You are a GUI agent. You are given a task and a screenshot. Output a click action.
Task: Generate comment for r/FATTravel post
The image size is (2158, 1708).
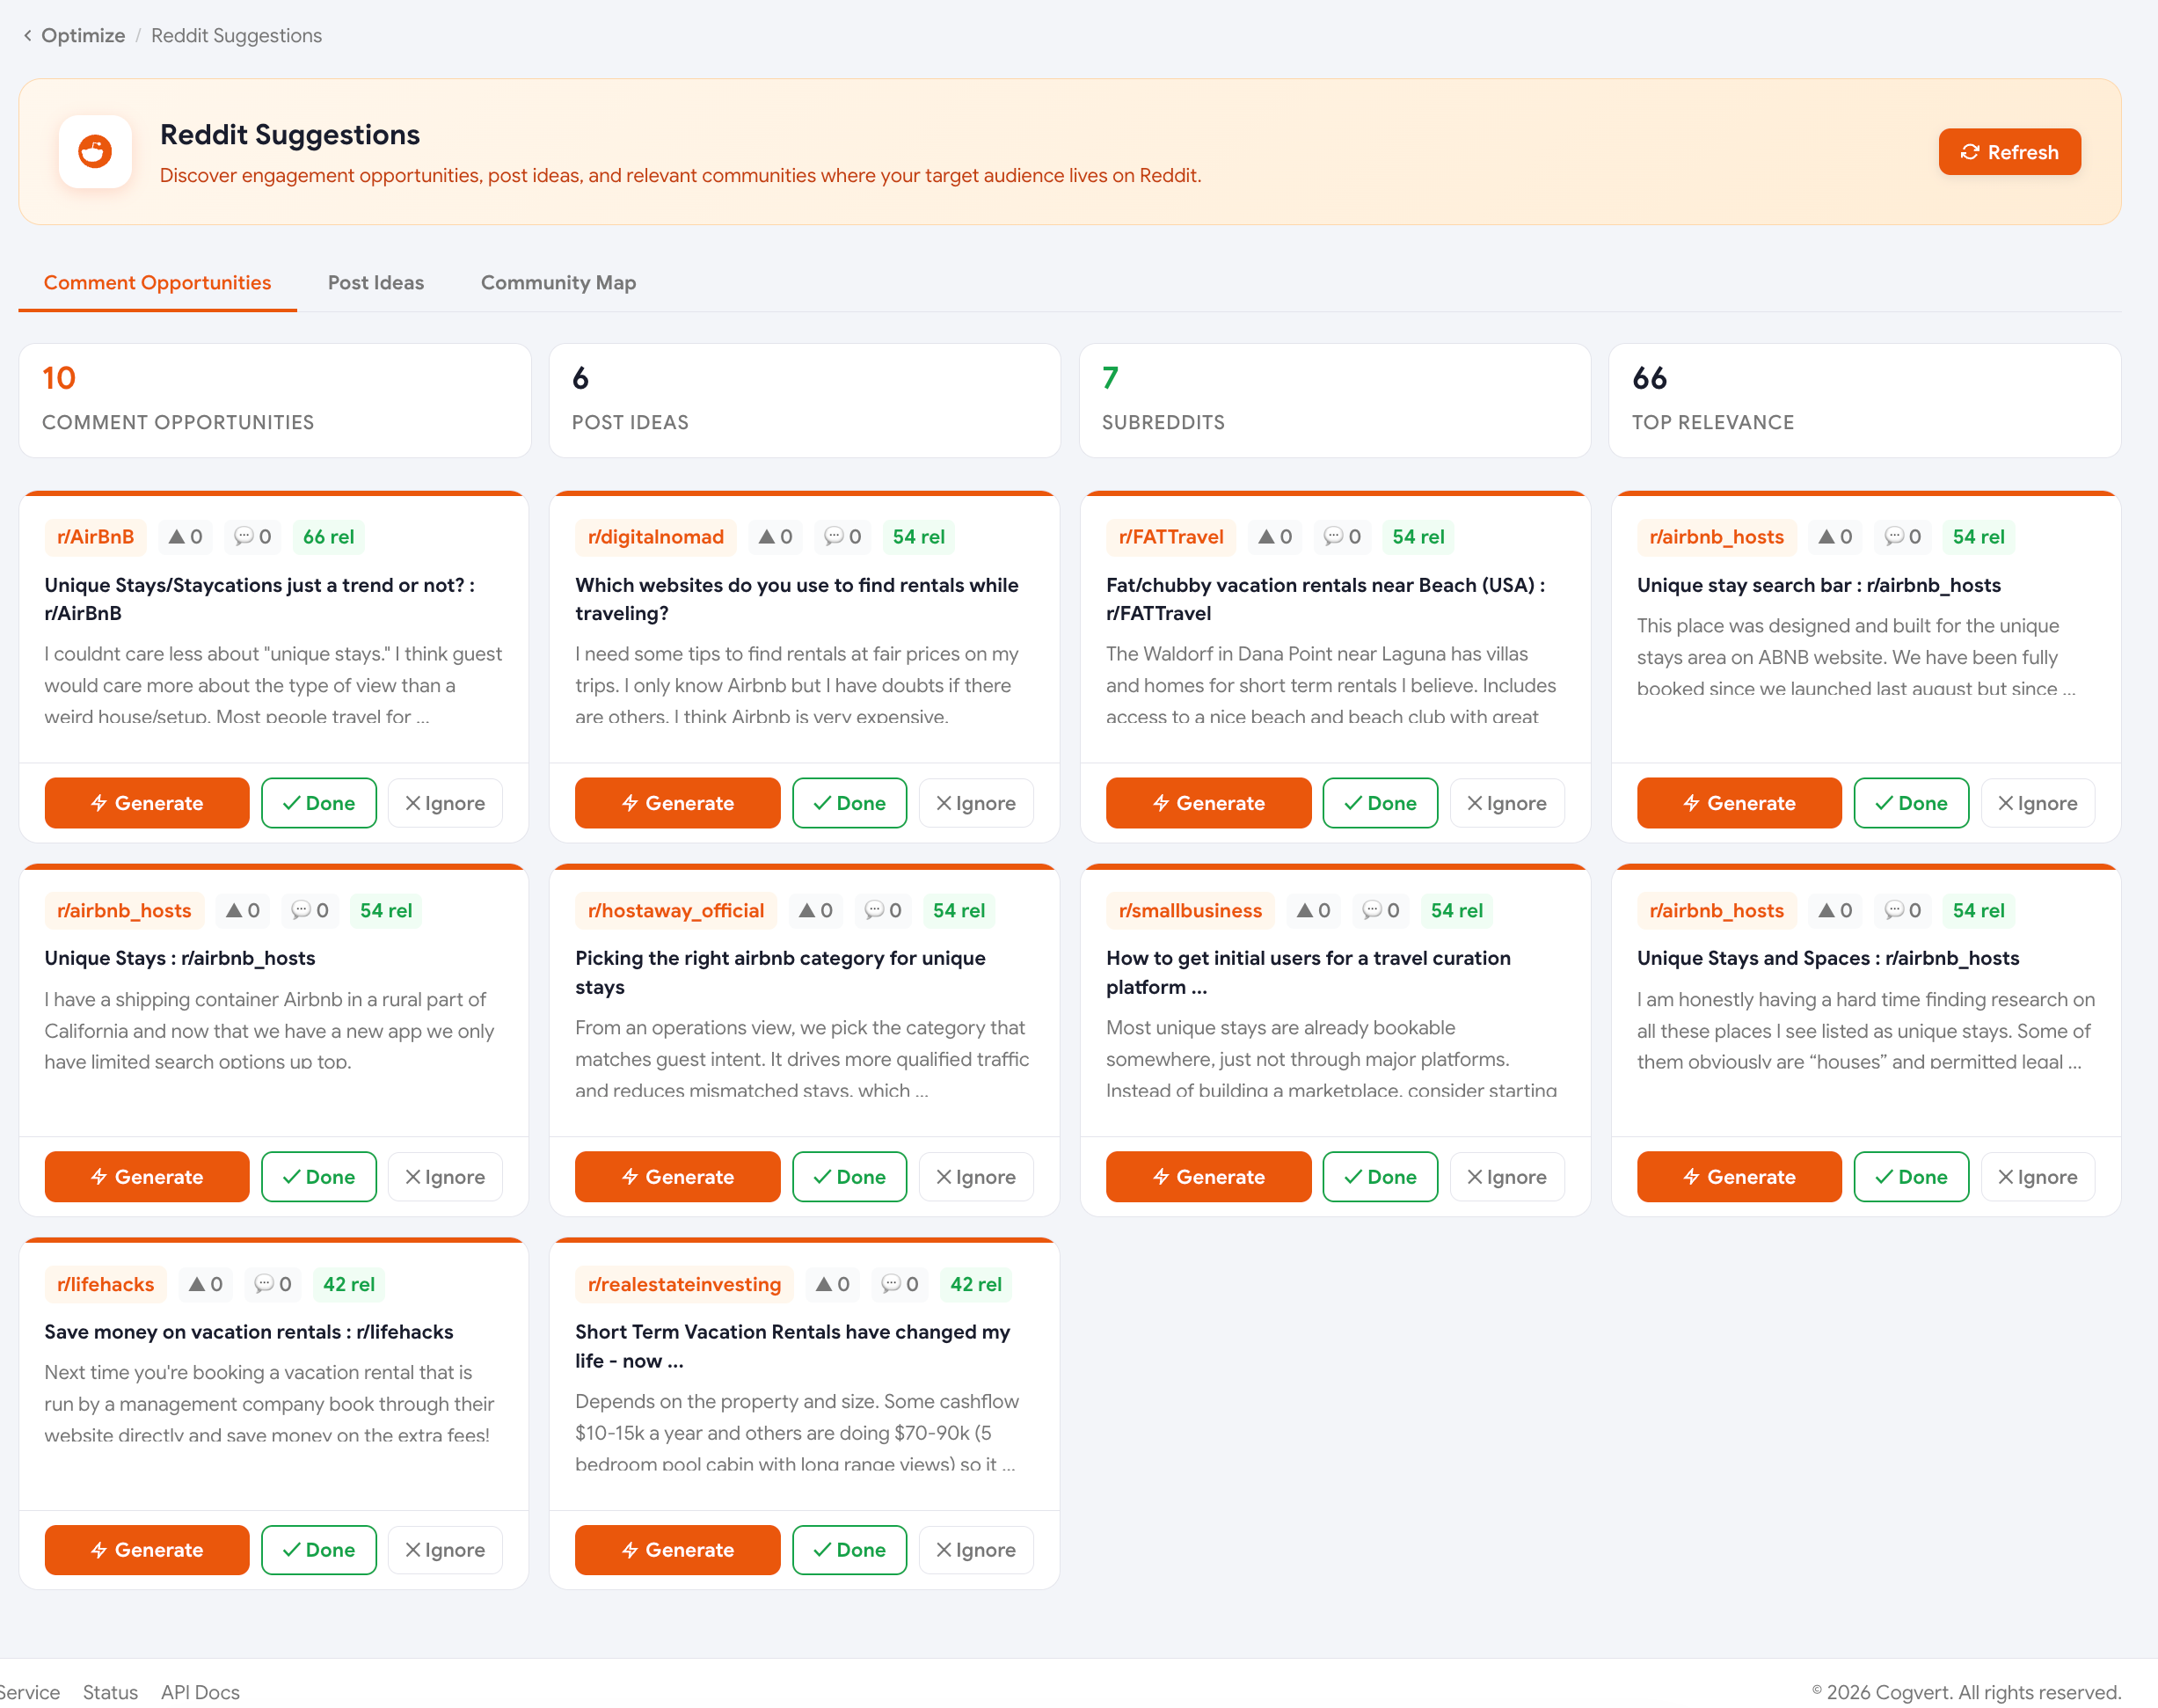click(x=1208, y=803)
